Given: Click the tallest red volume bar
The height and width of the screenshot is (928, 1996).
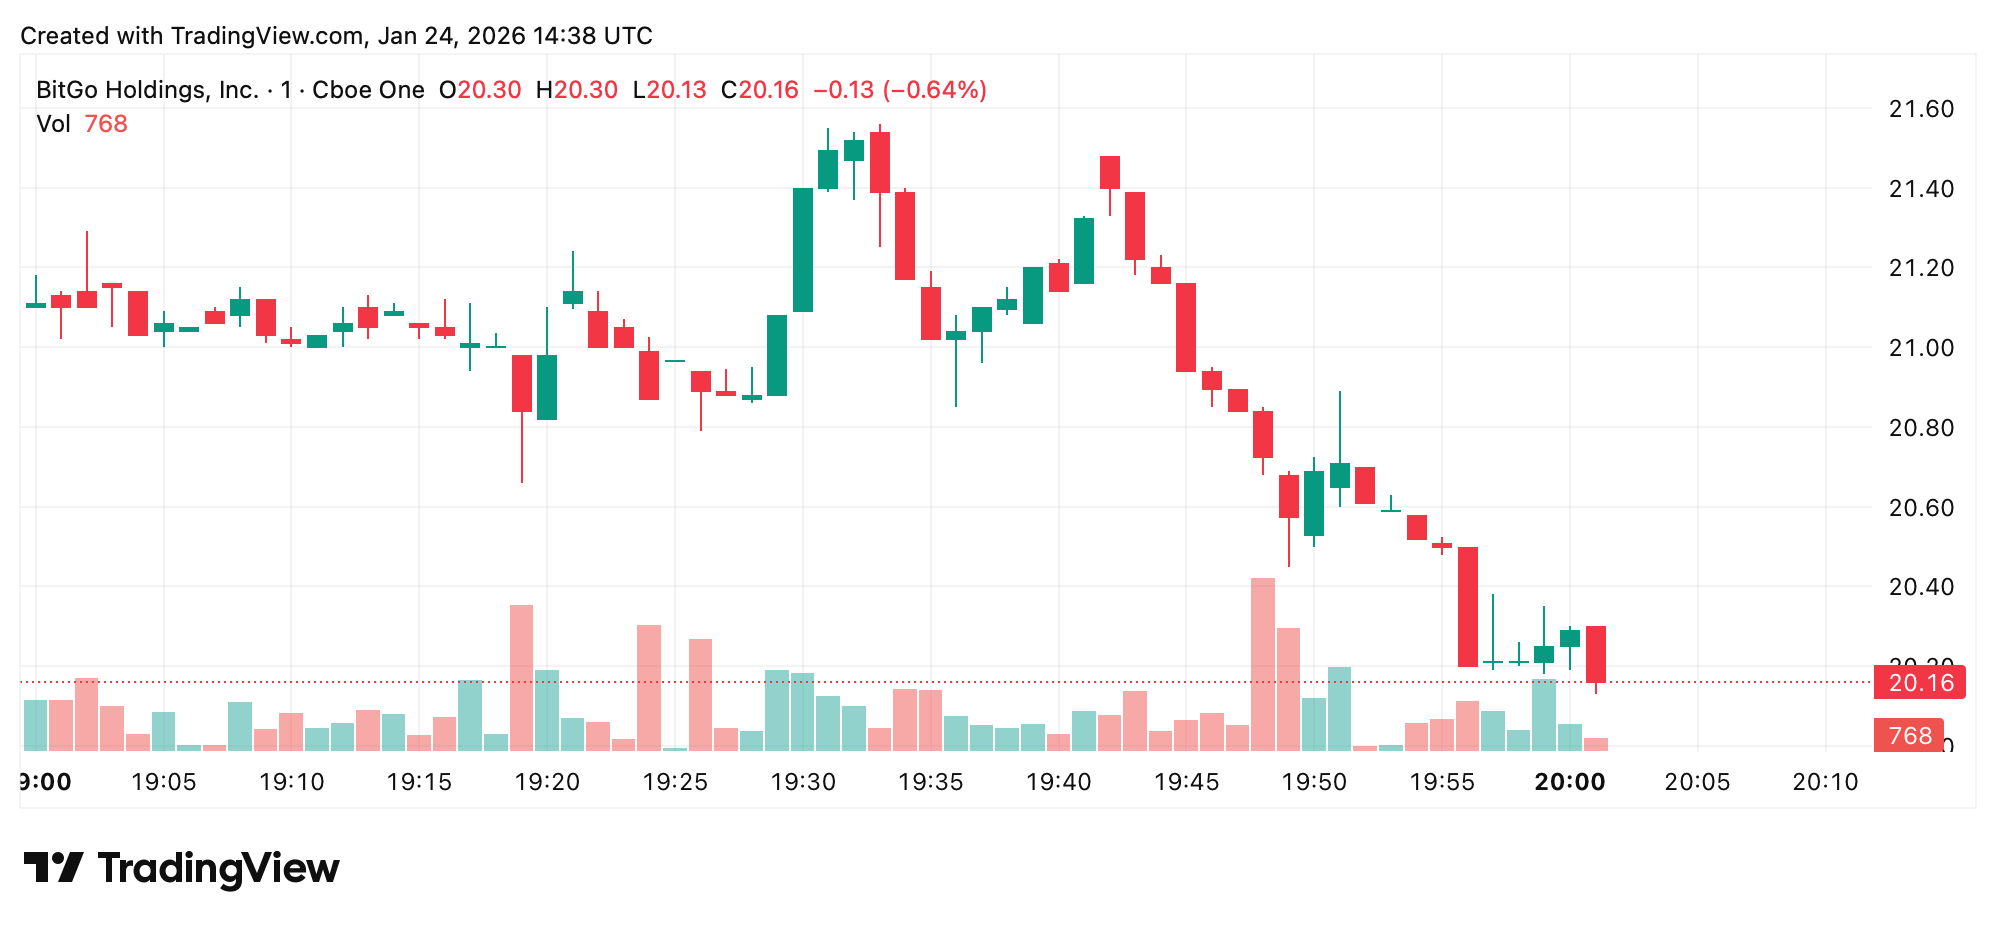Looking at the screenshot, I should click(x=1262, y=664).
